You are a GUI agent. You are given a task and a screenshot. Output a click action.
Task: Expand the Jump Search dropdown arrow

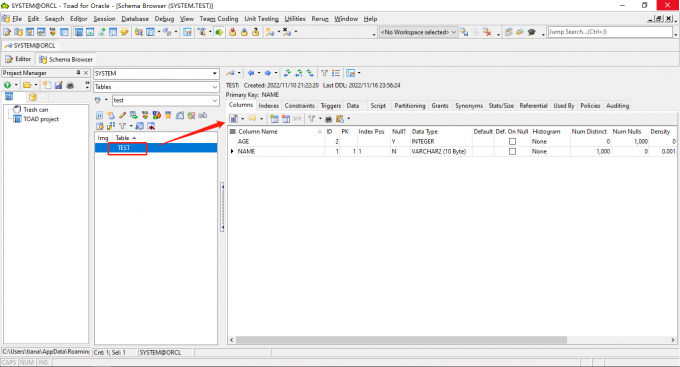675,34
